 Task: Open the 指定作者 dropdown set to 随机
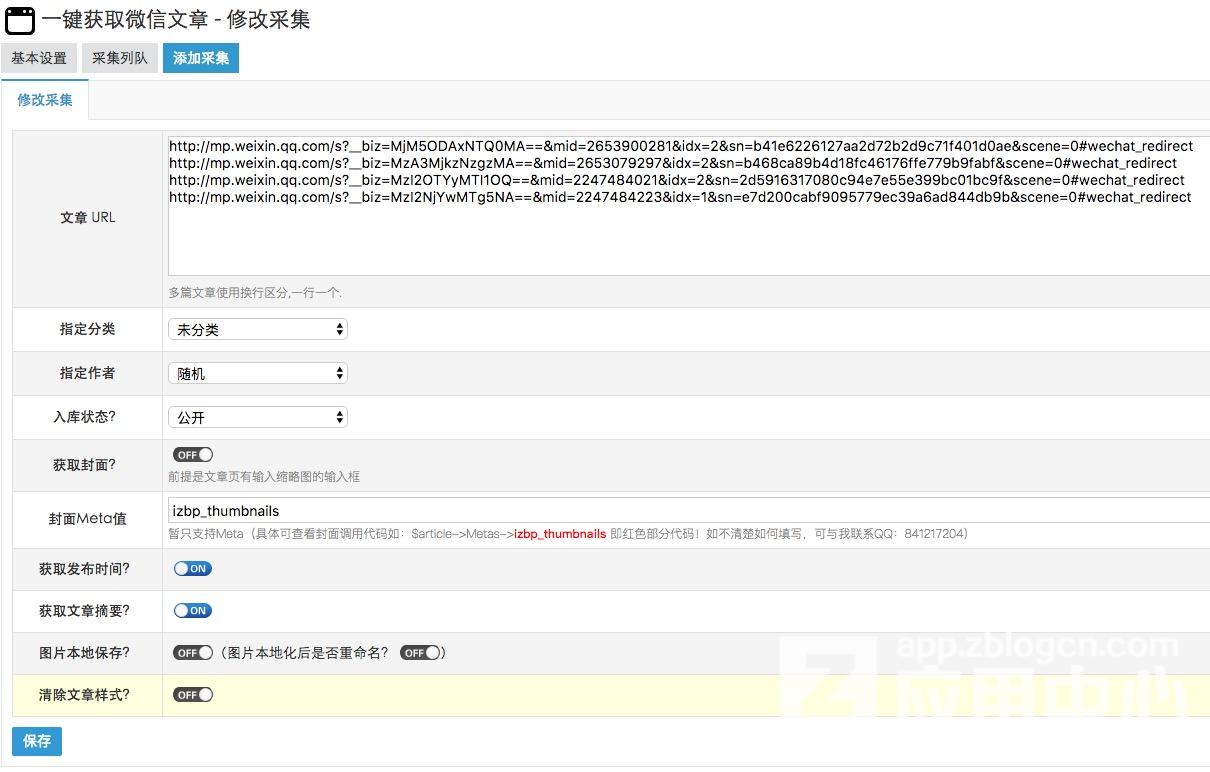(x=258, y=373)
